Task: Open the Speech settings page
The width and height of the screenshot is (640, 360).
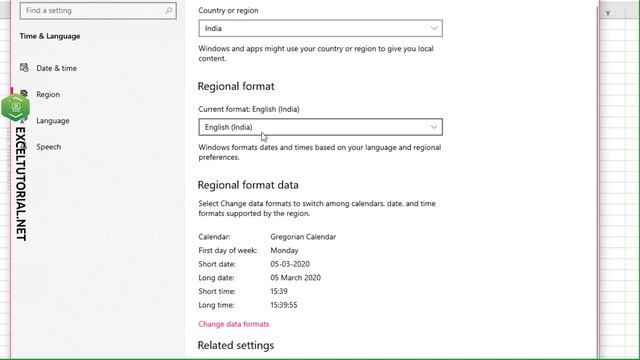Action: point(49,147)
